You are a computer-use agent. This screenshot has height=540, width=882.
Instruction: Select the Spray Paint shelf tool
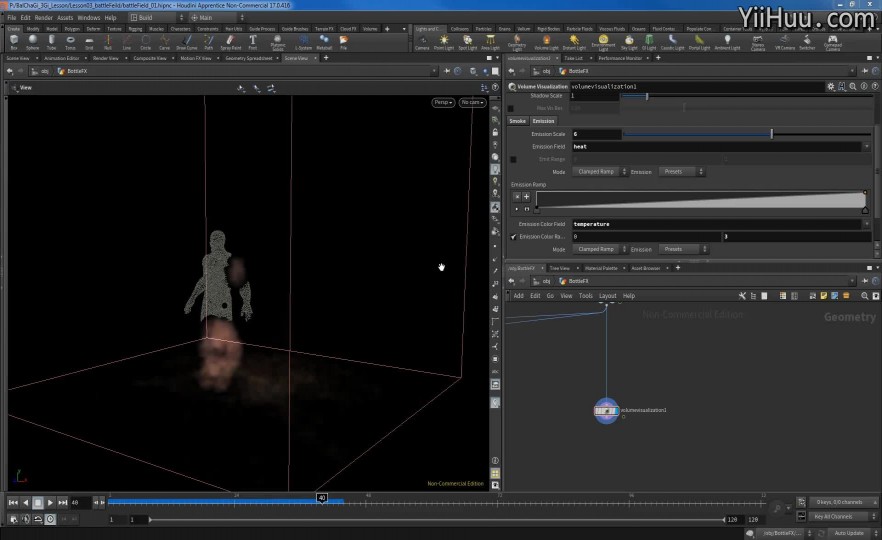[231, 42]
